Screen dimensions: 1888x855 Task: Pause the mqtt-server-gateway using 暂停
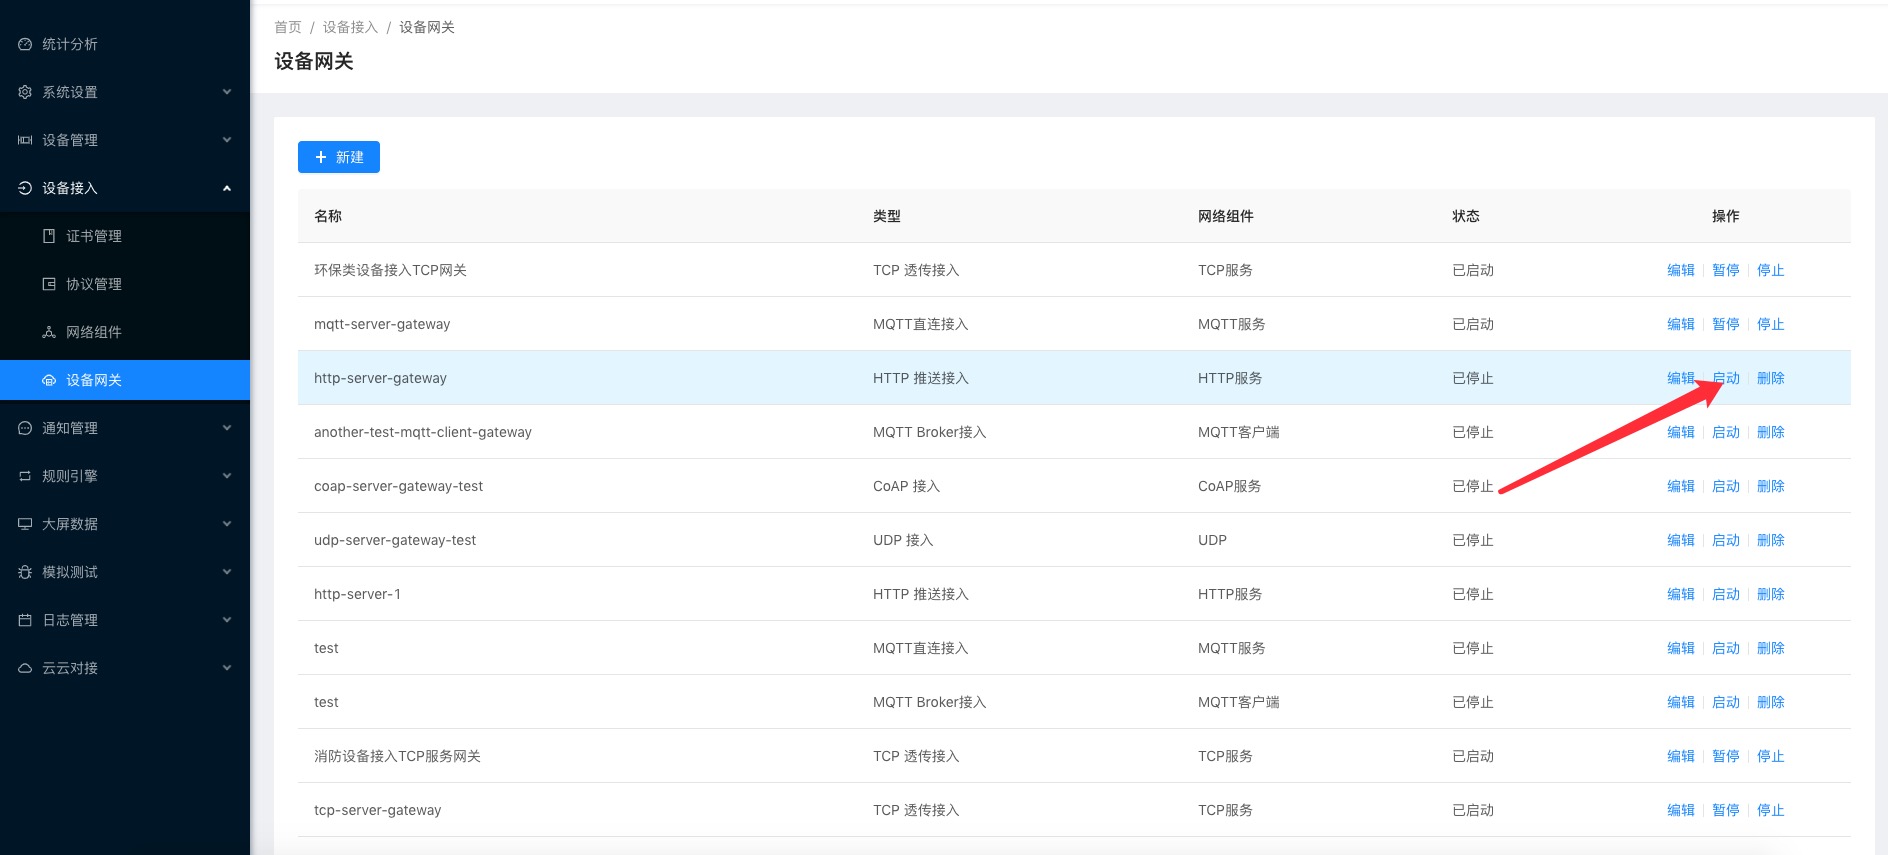point(1726,324)
